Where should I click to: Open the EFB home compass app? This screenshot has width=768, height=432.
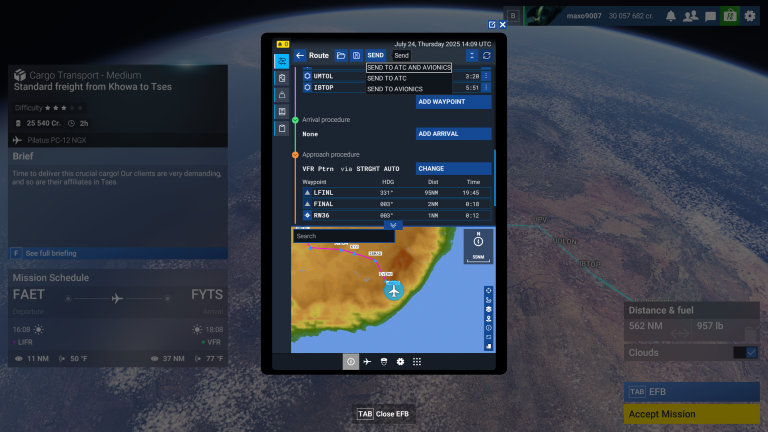[351, 361]
